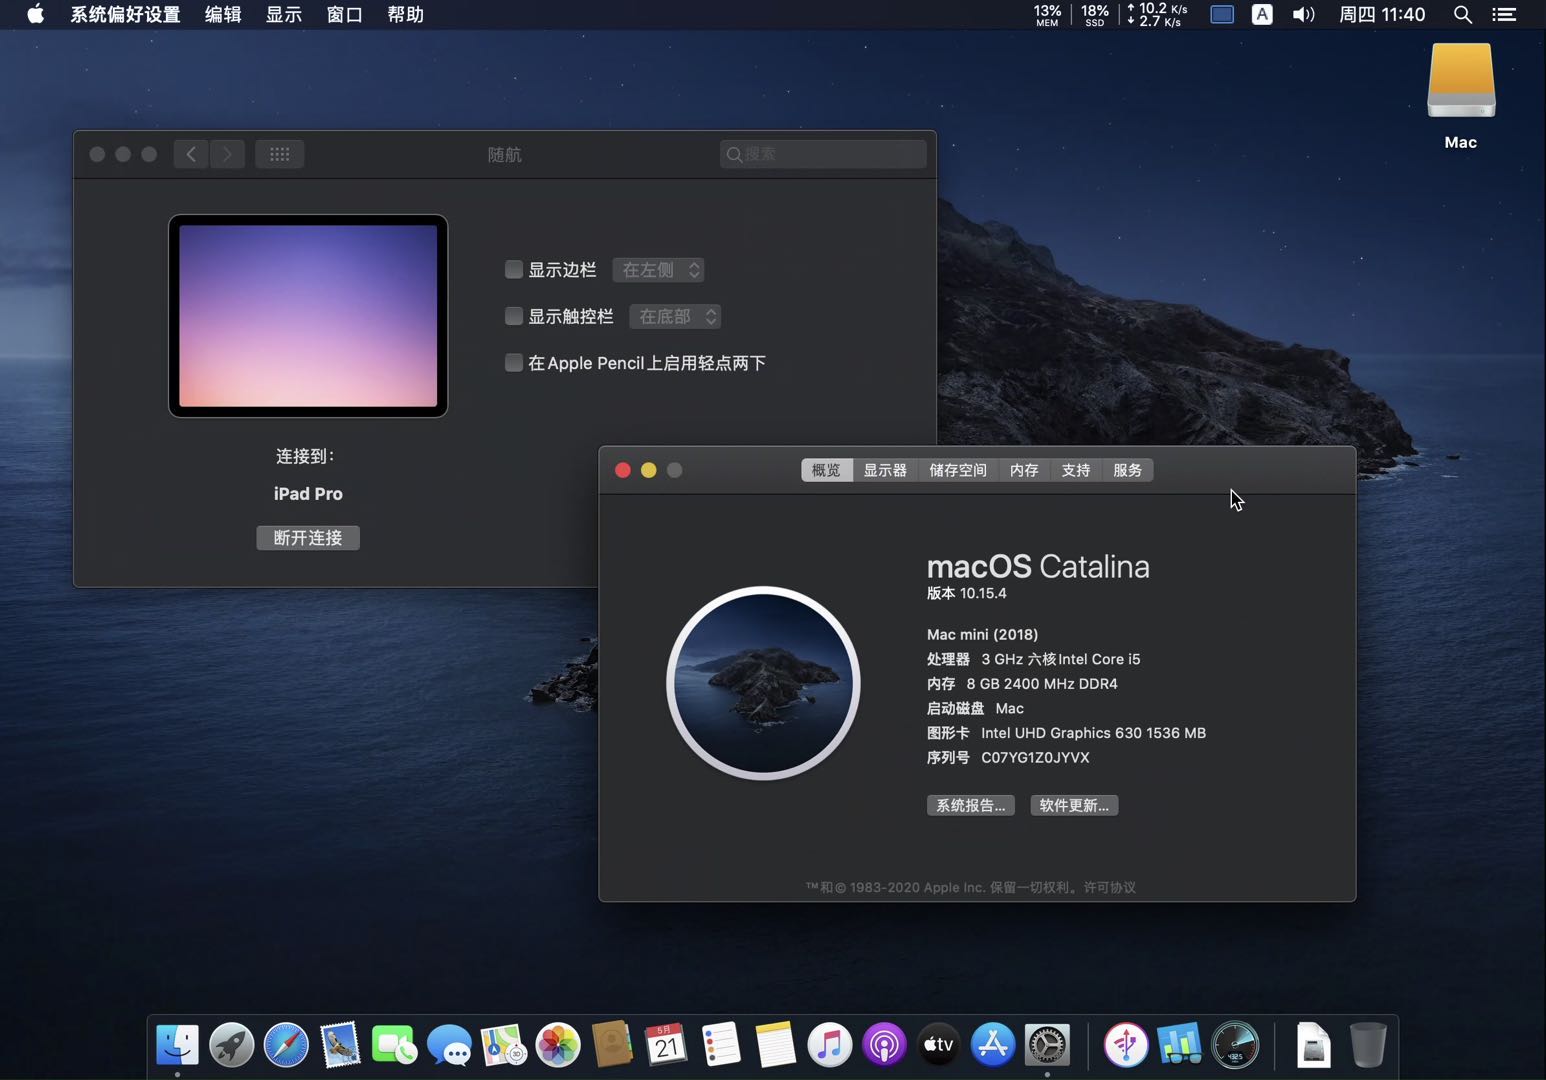
Task: Click the input source A icon
Action: pyautogui.click(x=1262, y=14)
